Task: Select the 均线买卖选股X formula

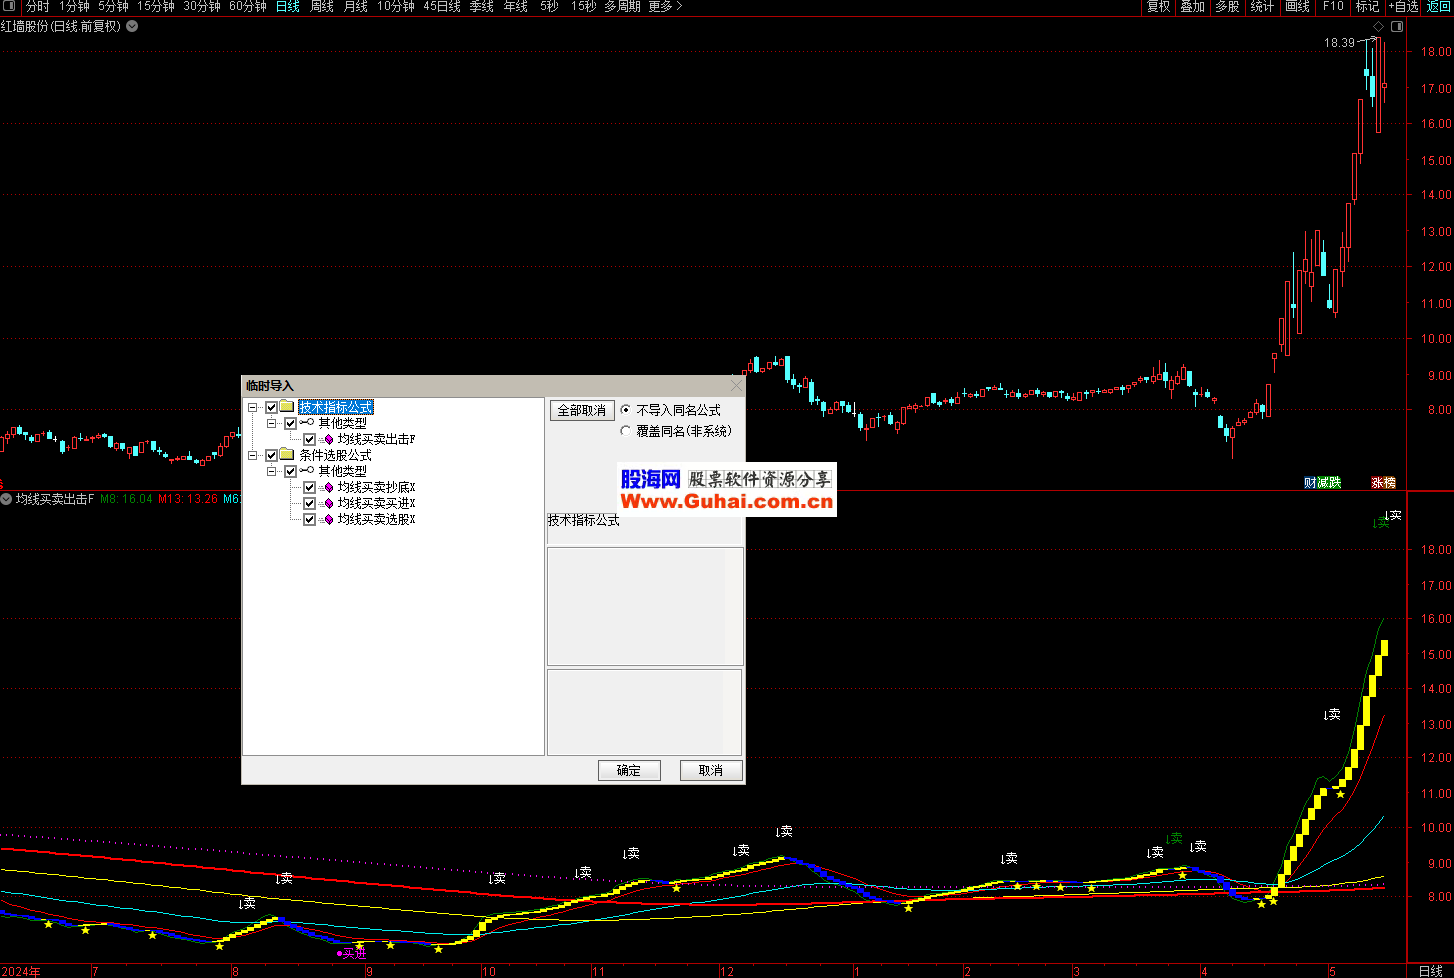Action: tap(376, 519)
